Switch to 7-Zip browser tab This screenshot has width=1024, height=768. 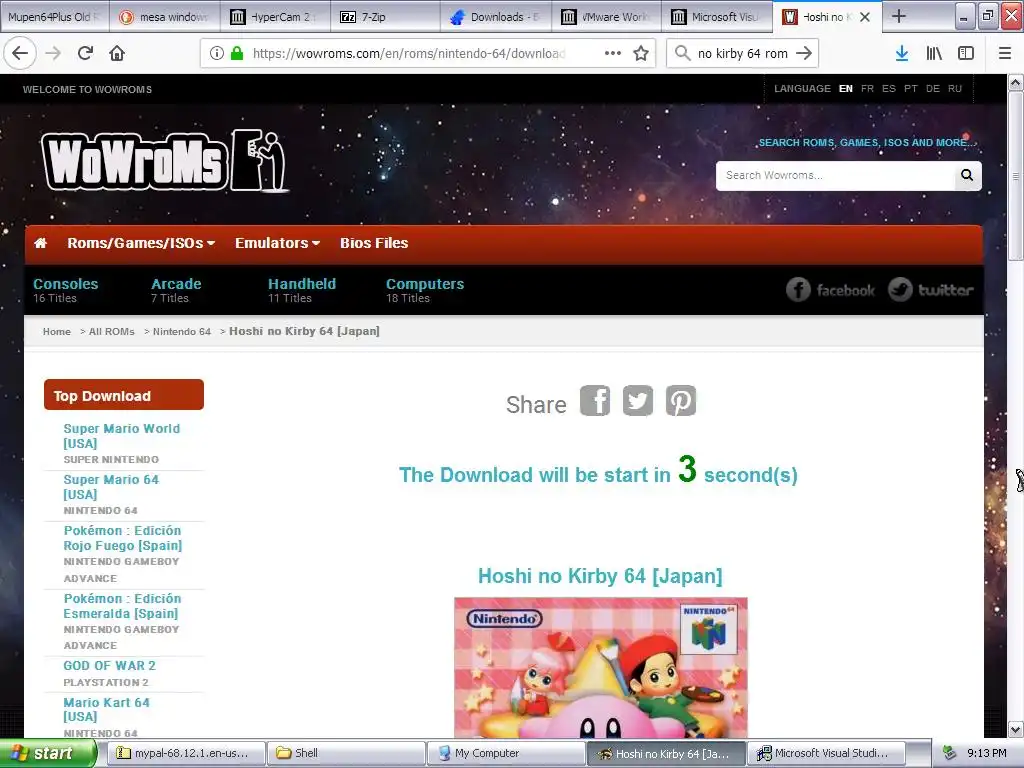click(385, 17)
